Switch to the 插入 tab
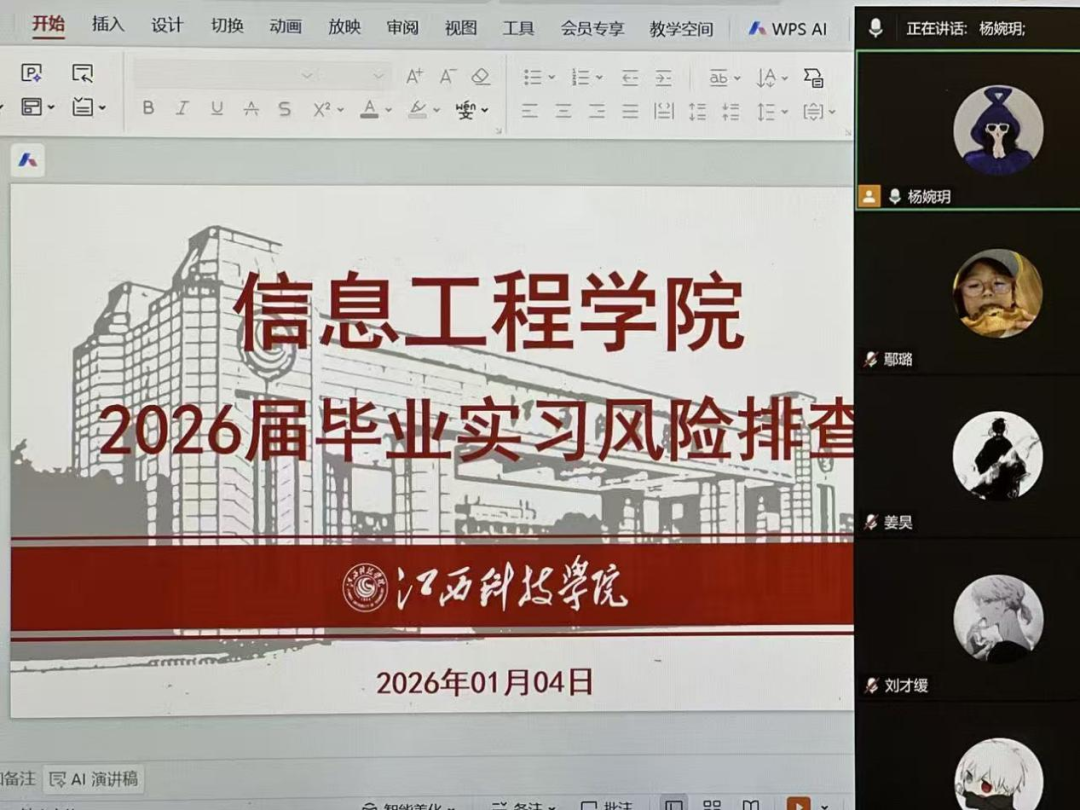The image size is (1080, 810). [x=108, y=25]
